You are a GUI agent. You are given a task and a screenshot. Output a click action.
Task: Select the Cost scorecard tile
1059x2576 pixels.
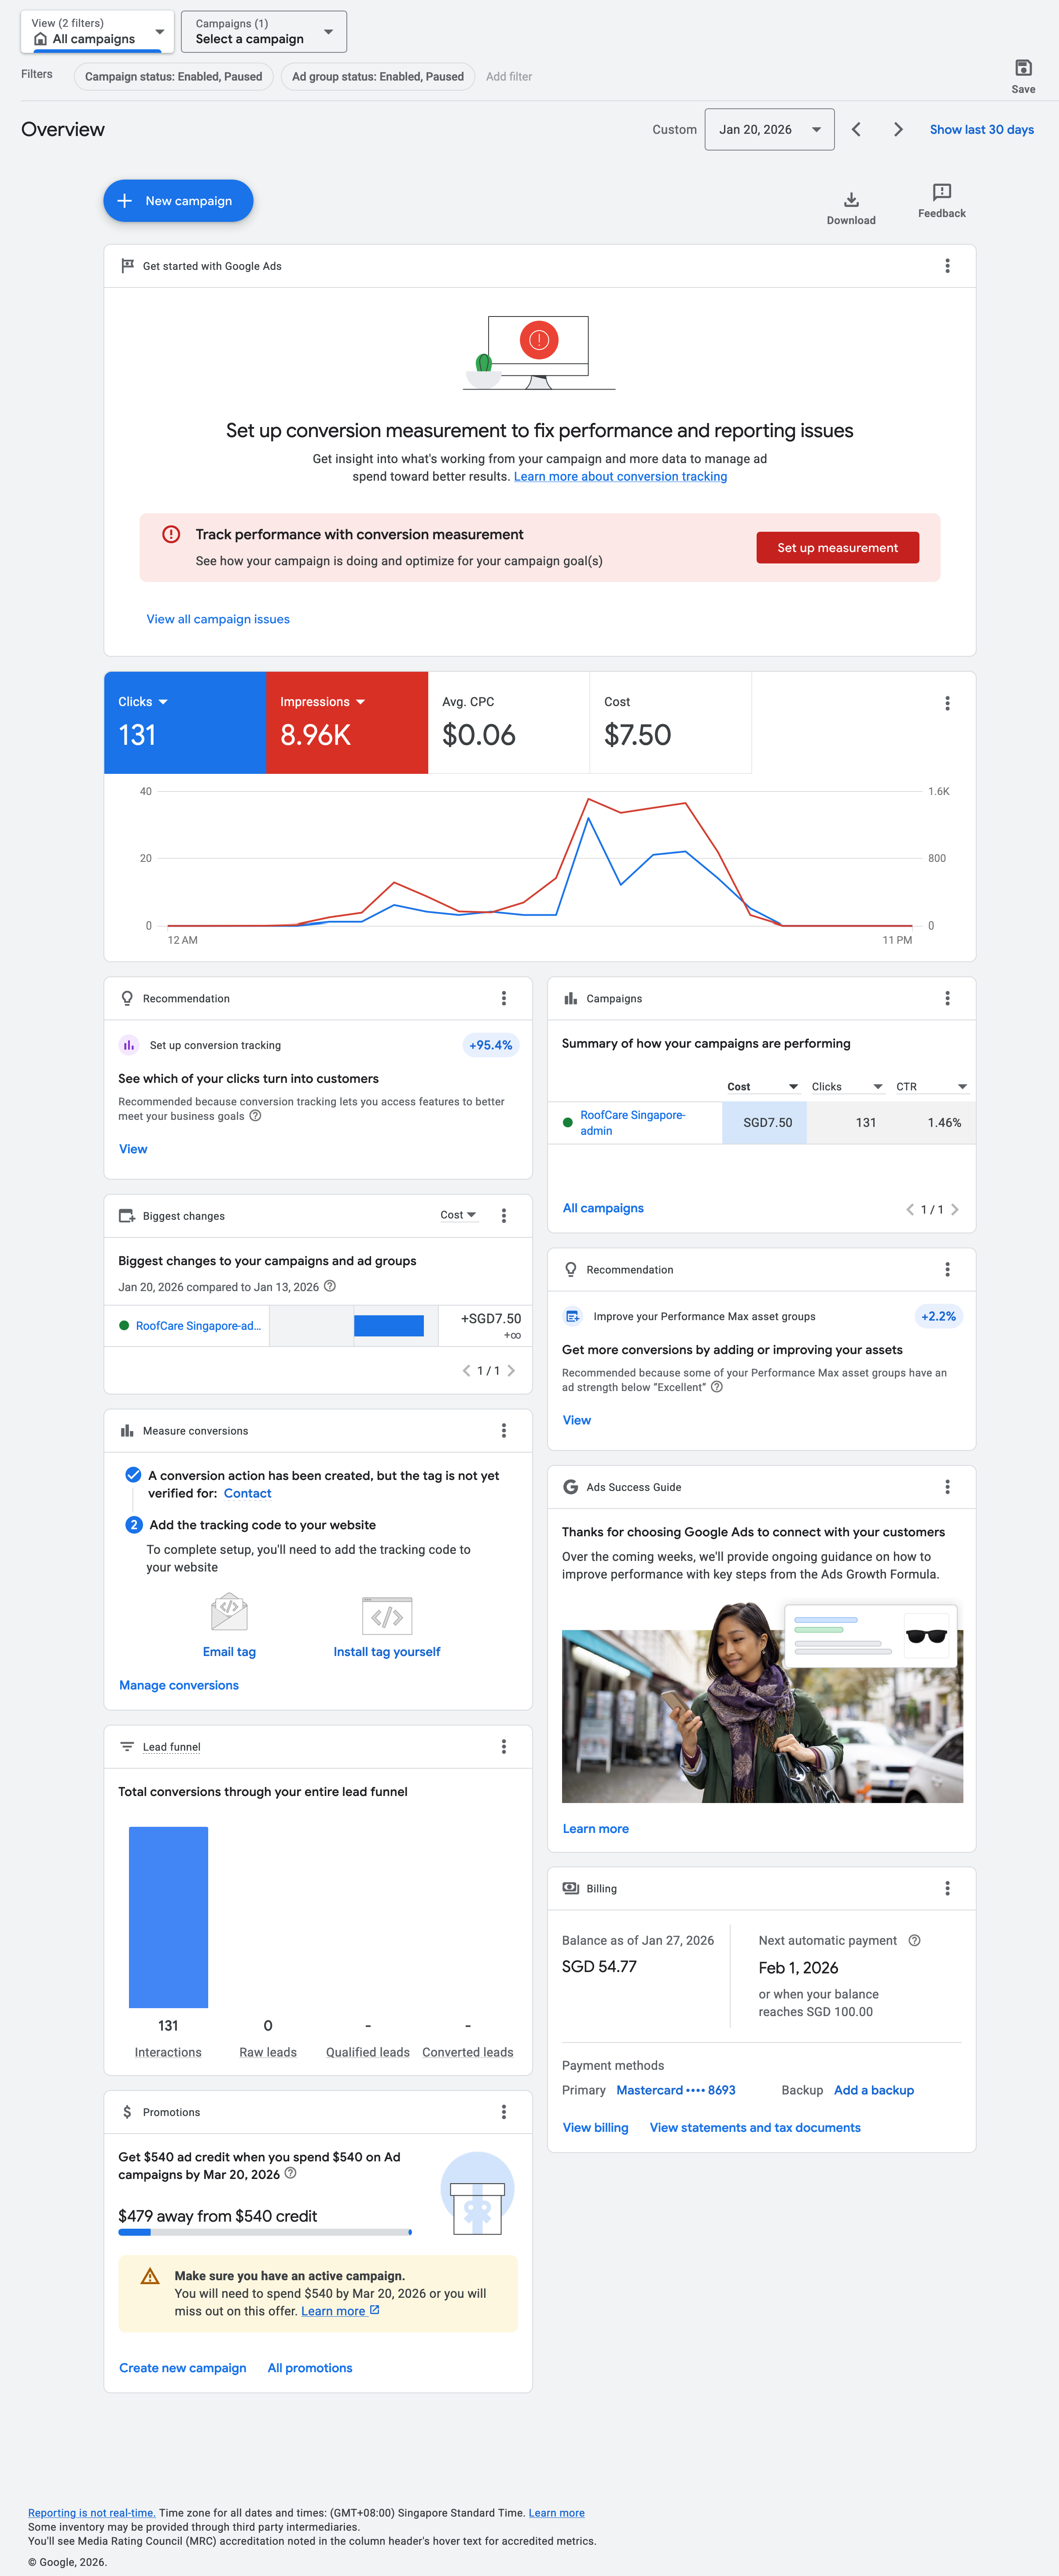671,722
